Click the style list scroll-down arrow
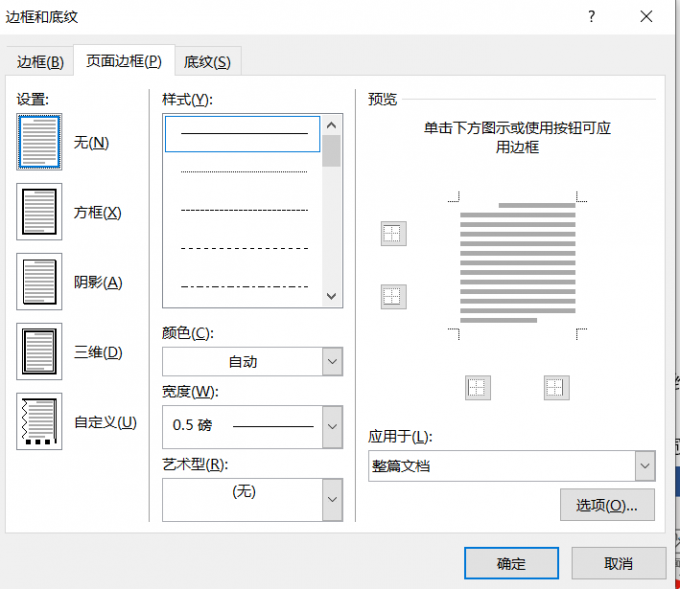This screenshot has height=589, width=680. (x=332, y=296)
